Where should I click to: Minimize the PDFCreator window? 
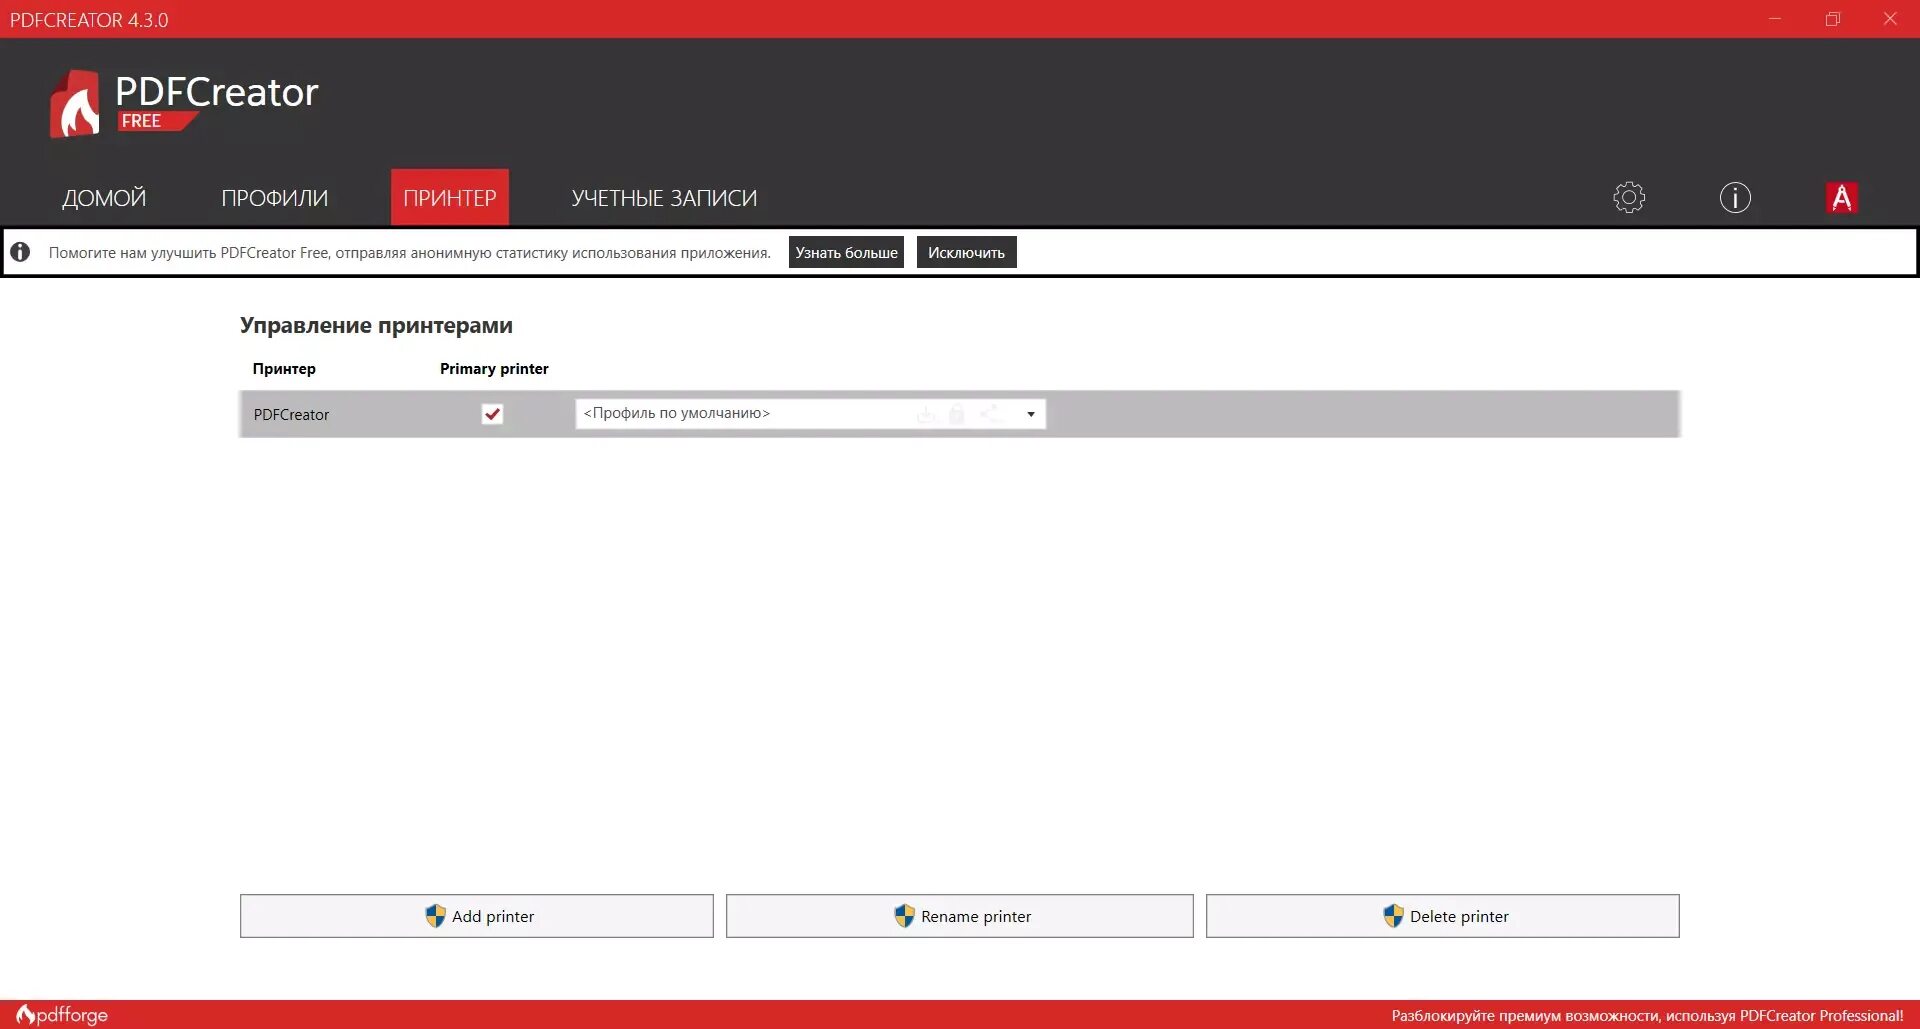coord(1775,19)
